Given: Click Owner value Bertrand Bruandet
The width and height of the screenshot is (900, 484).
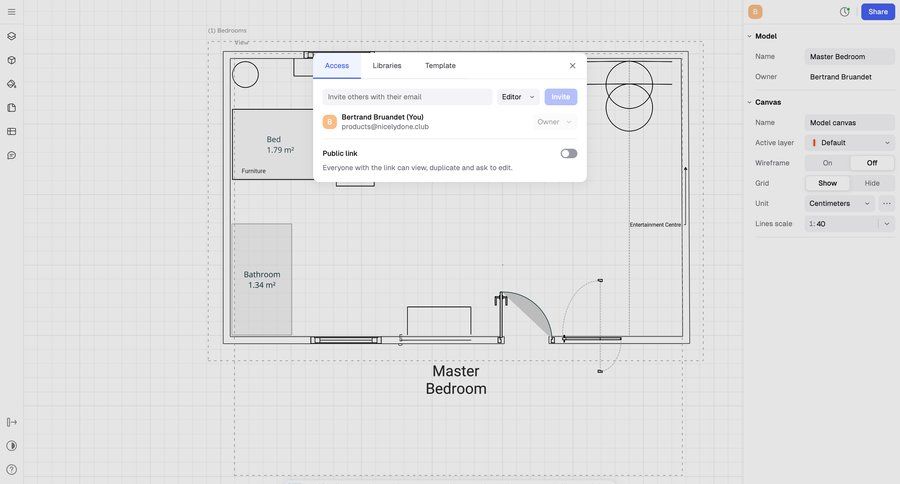Looking at the screenshot, I should click(840, 77).
